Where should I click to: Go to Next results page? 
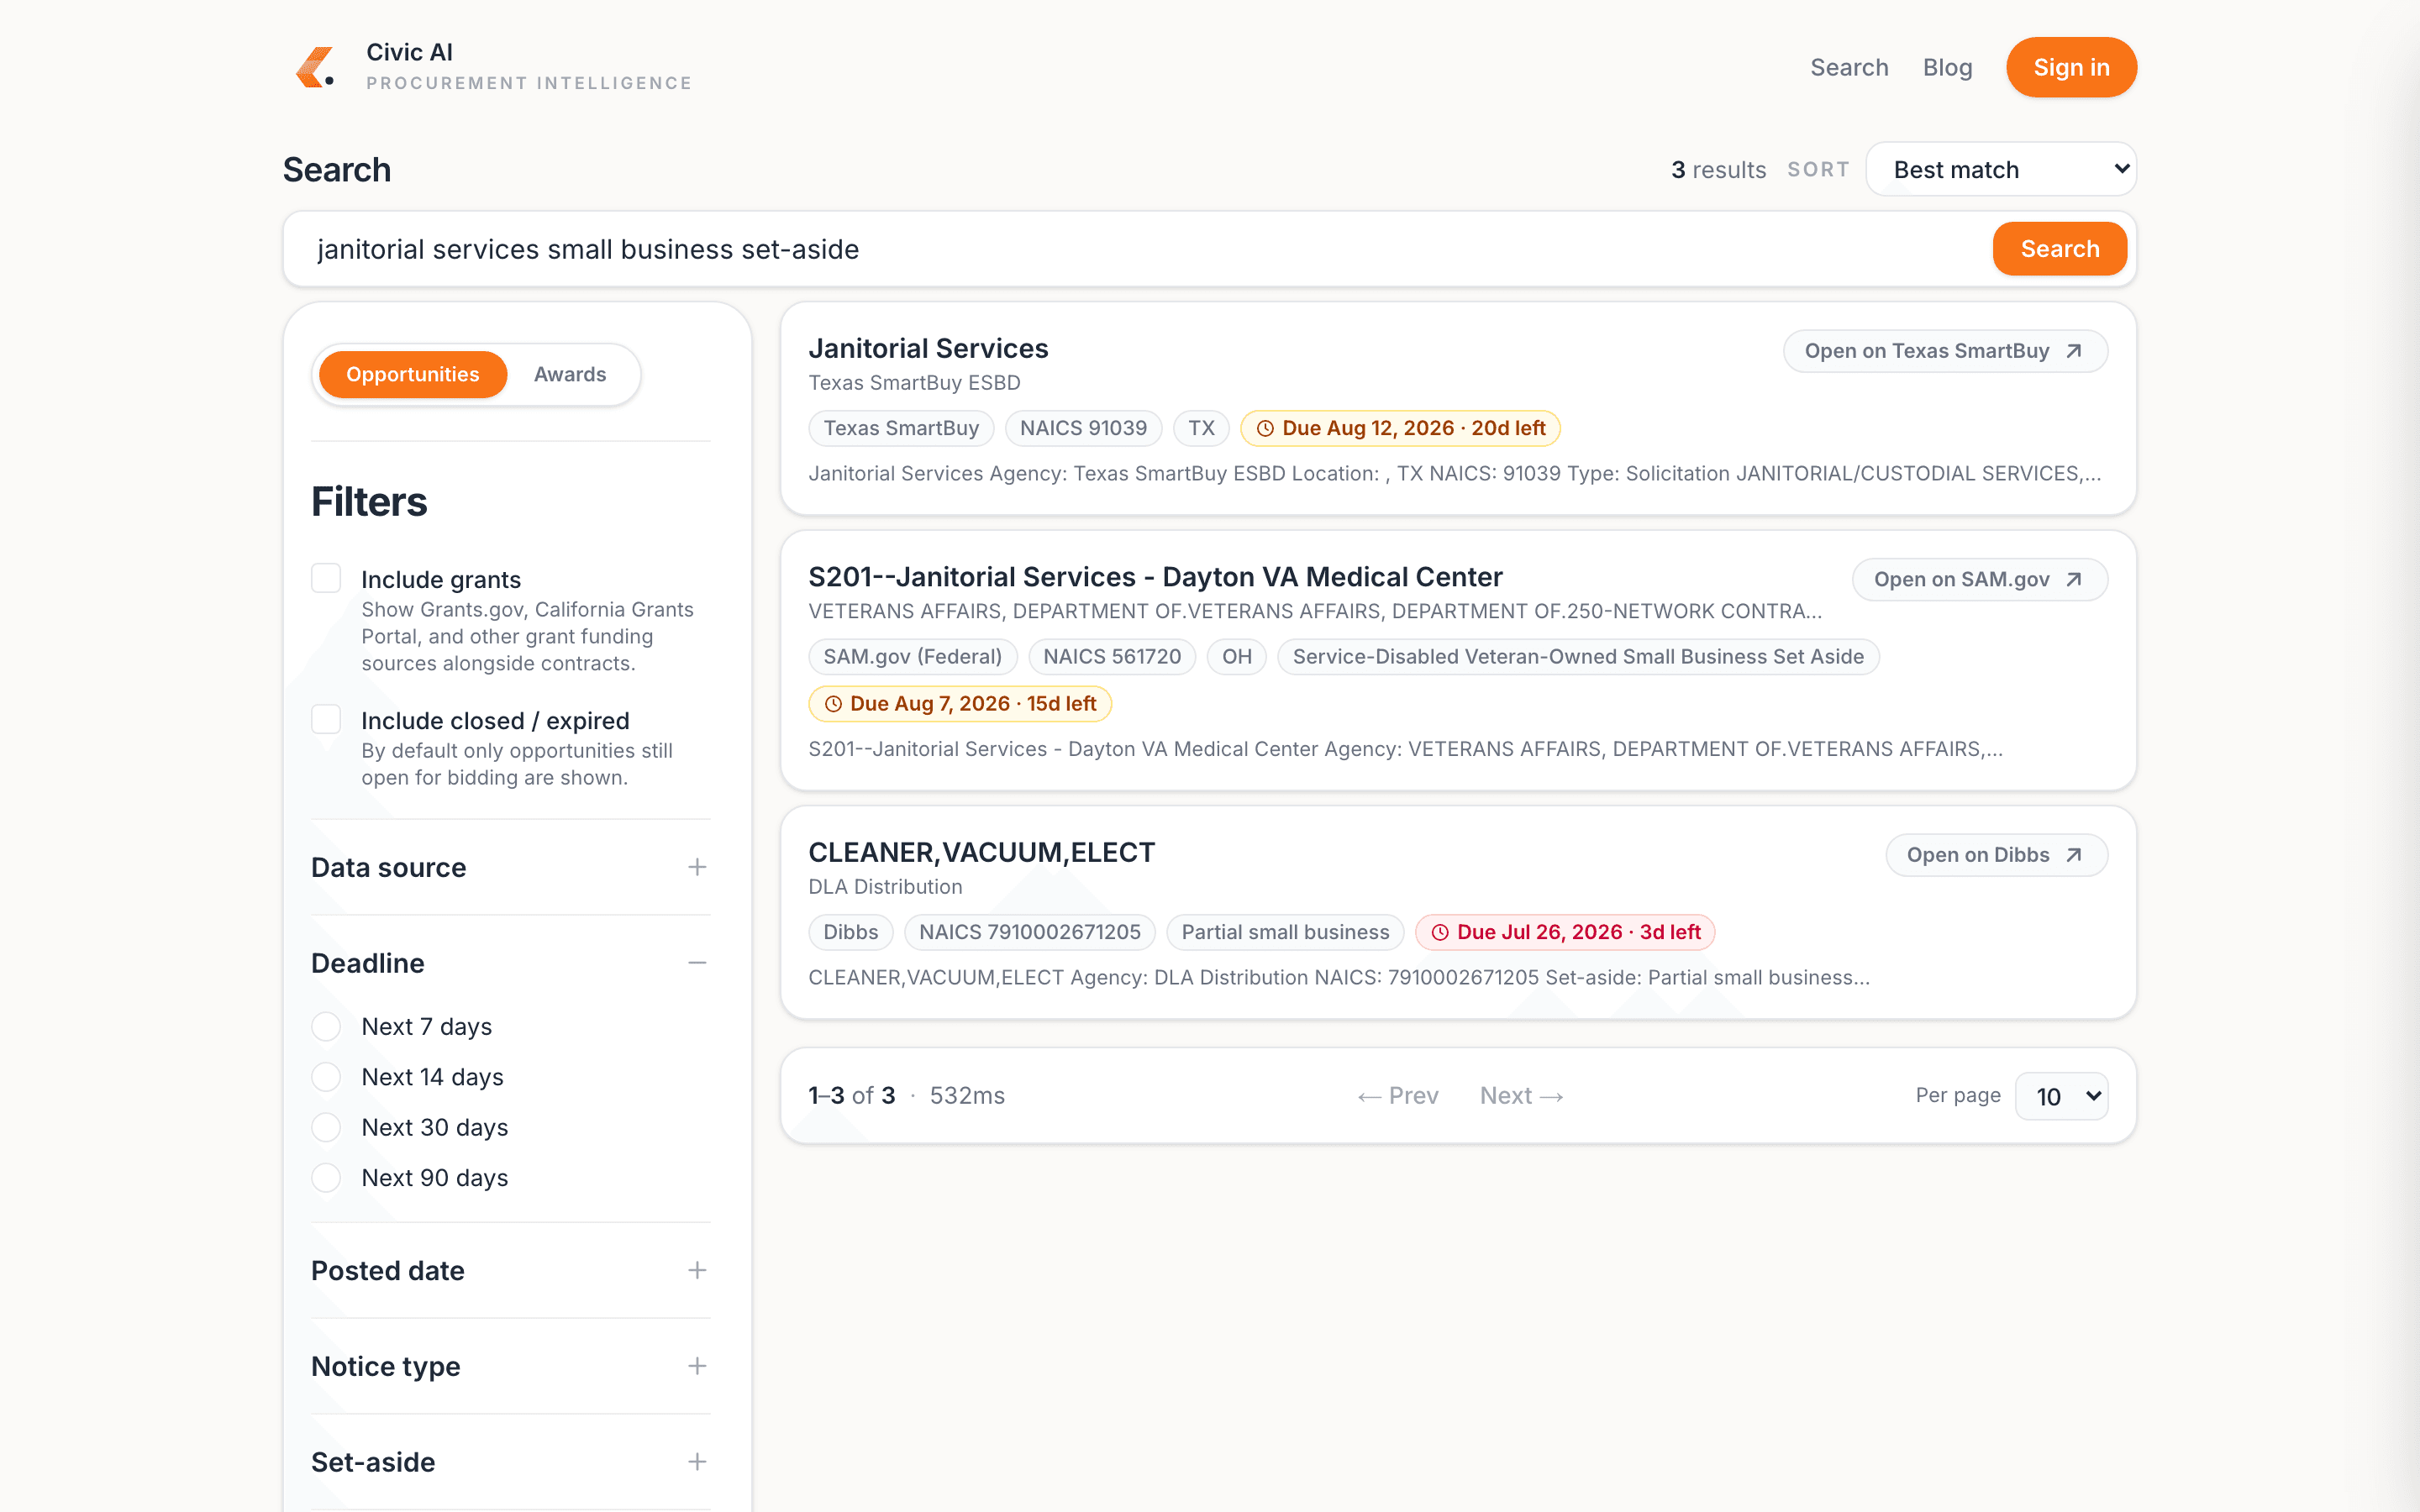[1521, 1096]
